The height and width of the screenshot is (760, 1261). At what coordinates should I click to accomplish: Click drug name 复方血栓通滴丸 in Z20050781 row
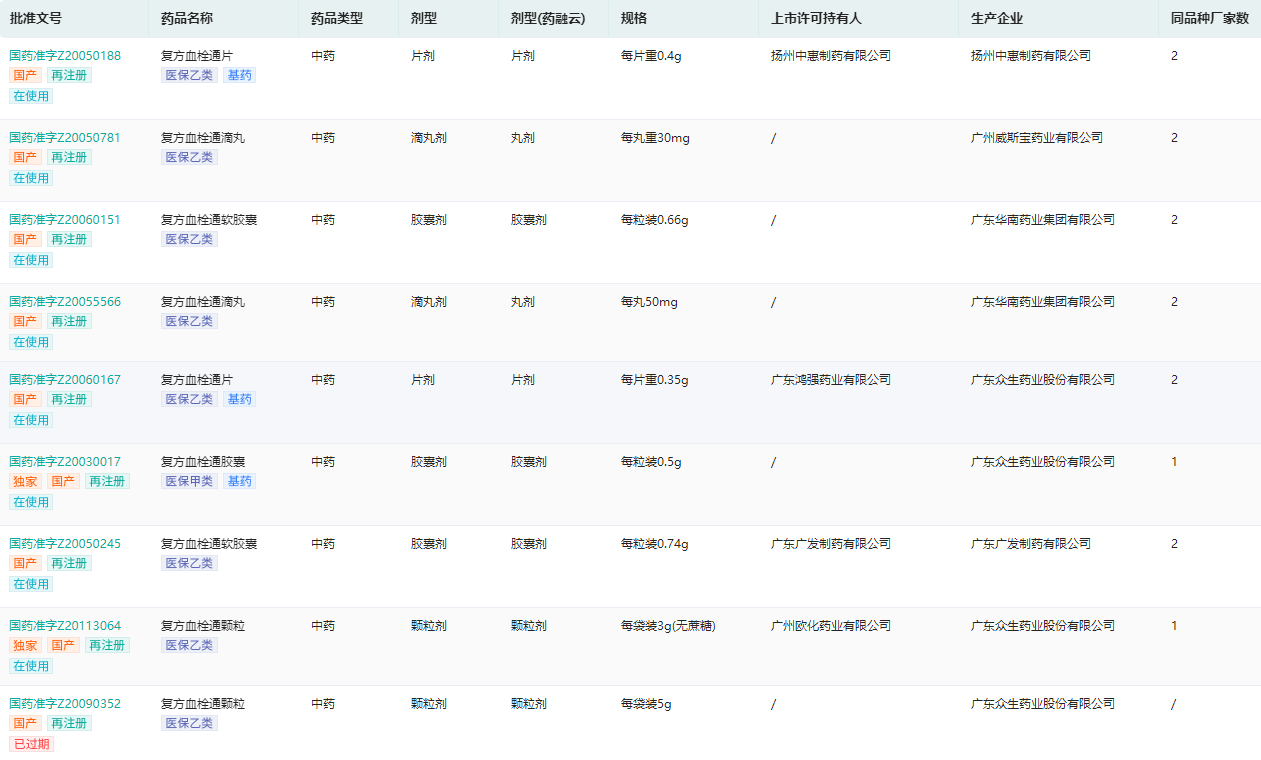(203, 138)
